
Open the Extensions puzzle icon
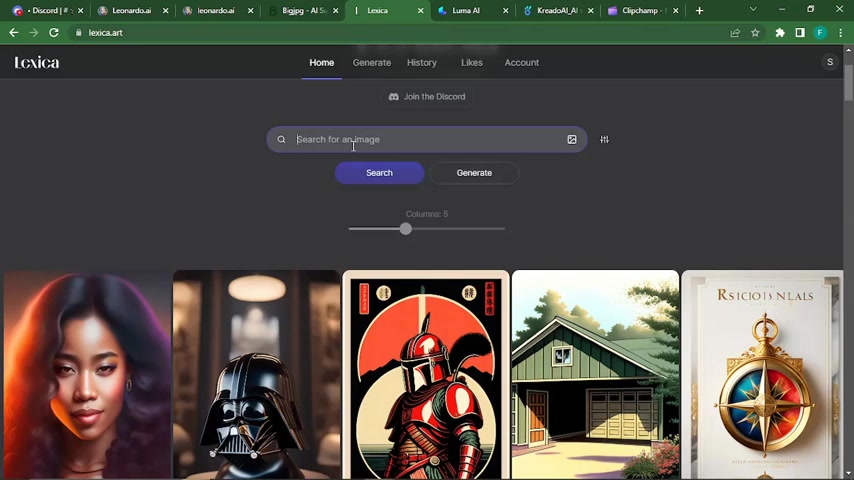(x=780, y=33)
